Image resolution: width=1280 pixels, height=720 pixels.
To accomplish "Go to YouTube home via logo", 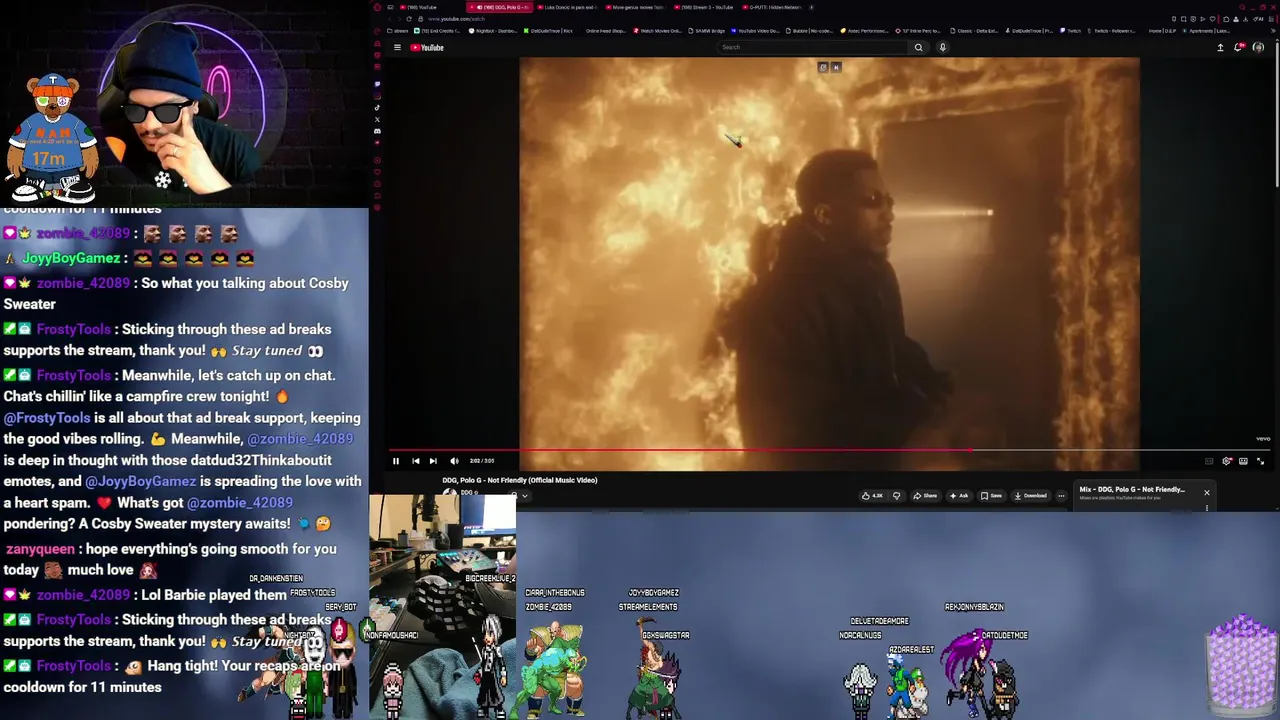I will (x=428, y=47).
